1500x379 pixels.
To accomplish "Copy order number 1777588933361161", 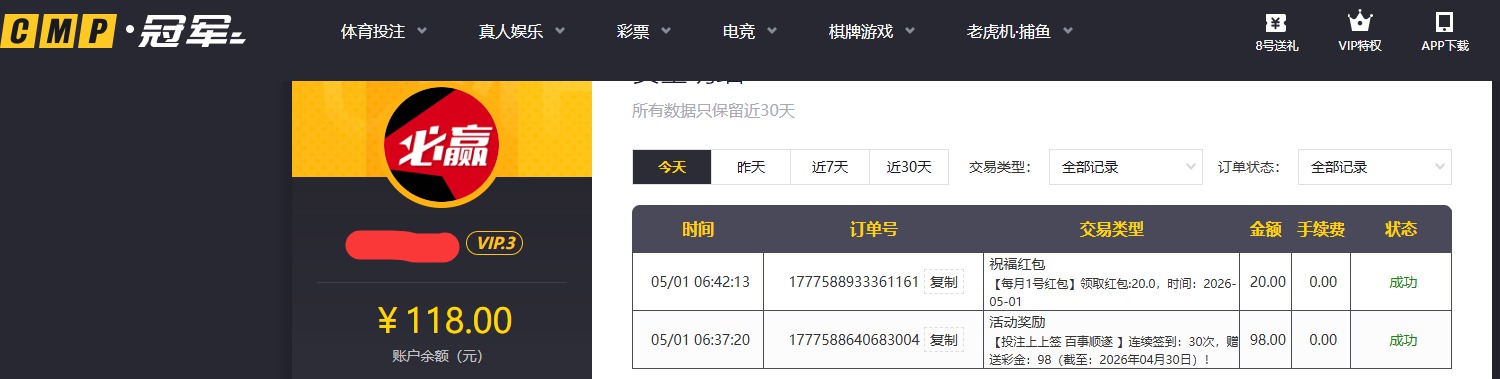I will click(943, 282).
